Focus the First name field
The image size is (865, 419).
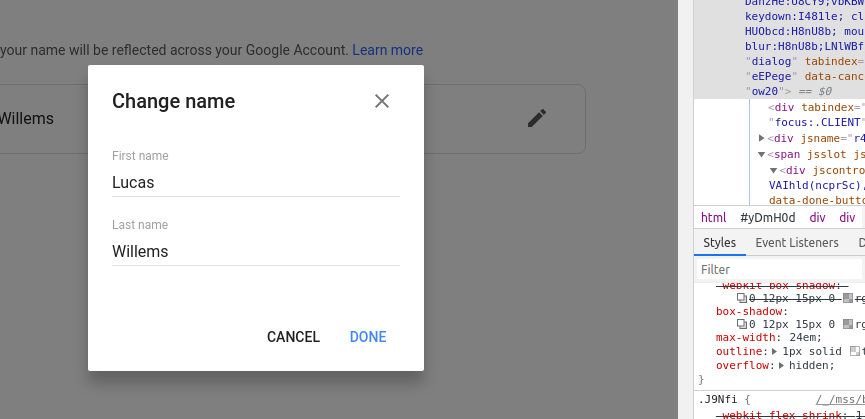click(x=255, y=182)
